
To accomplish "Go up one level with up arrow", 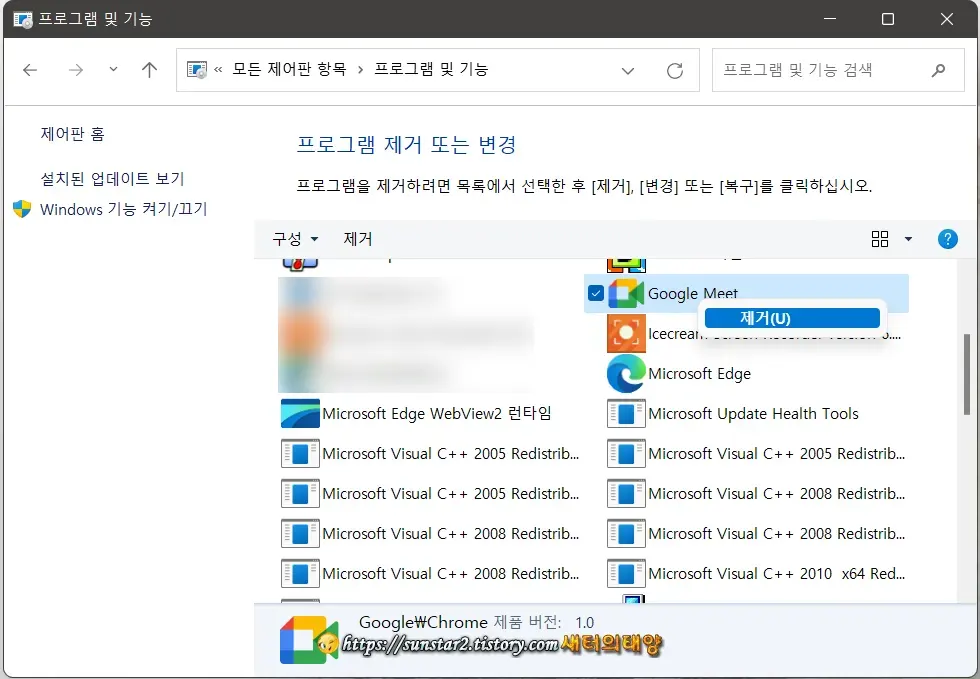I will click(149, 69).
